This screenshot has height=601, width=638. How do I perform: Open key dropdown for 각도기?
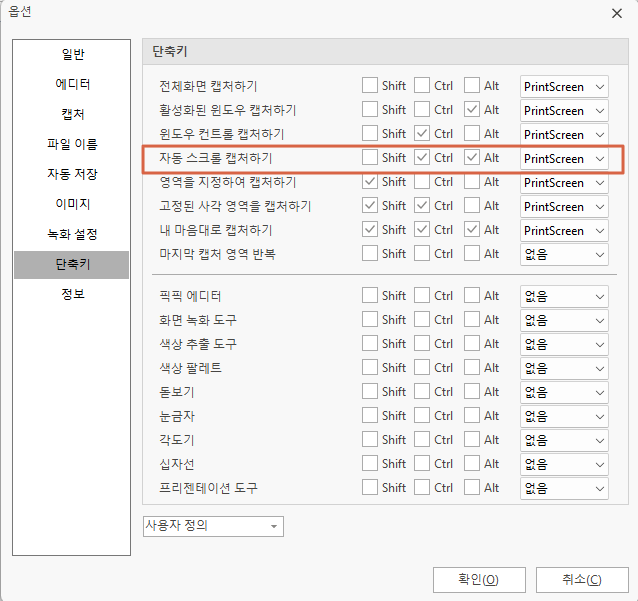pos(564,441)
